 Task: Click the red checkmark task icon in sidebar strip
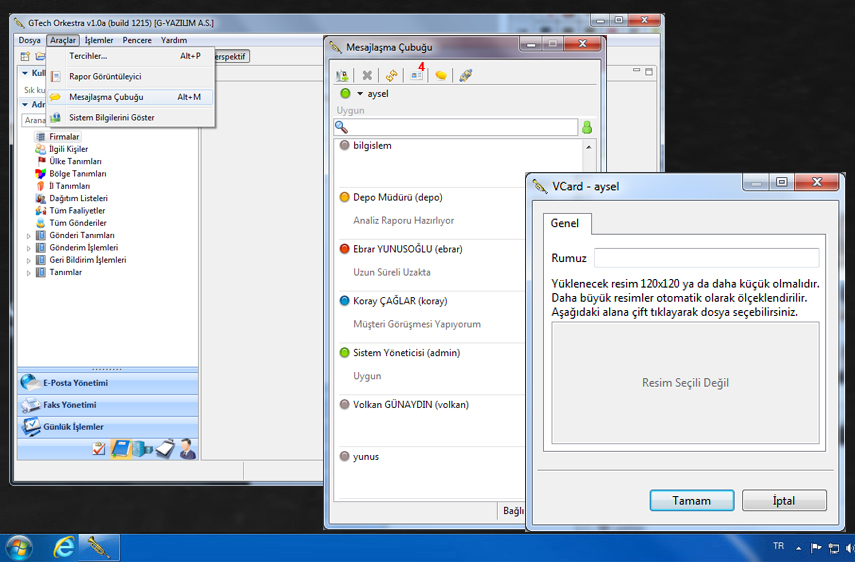[98, 449]
